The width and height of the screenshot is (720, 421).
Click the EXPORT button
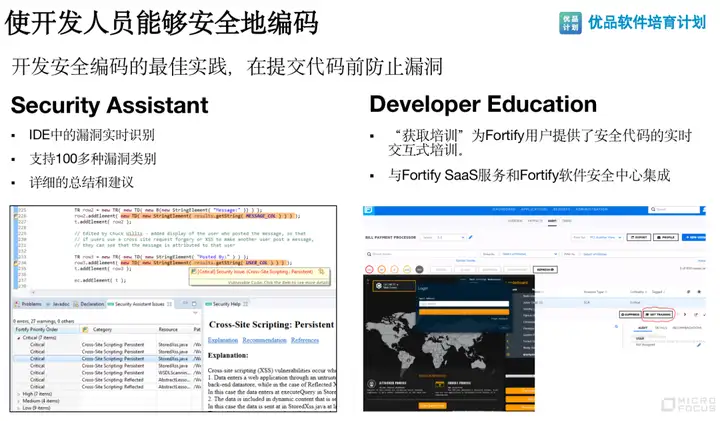638,237
